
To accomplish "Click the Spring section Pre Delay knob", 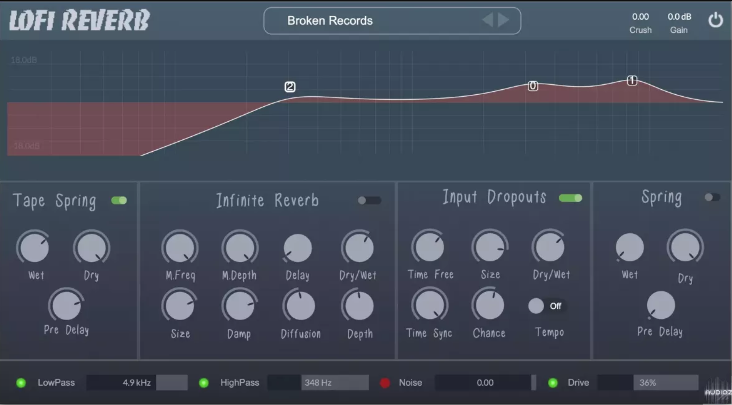I will click(661, 306).
